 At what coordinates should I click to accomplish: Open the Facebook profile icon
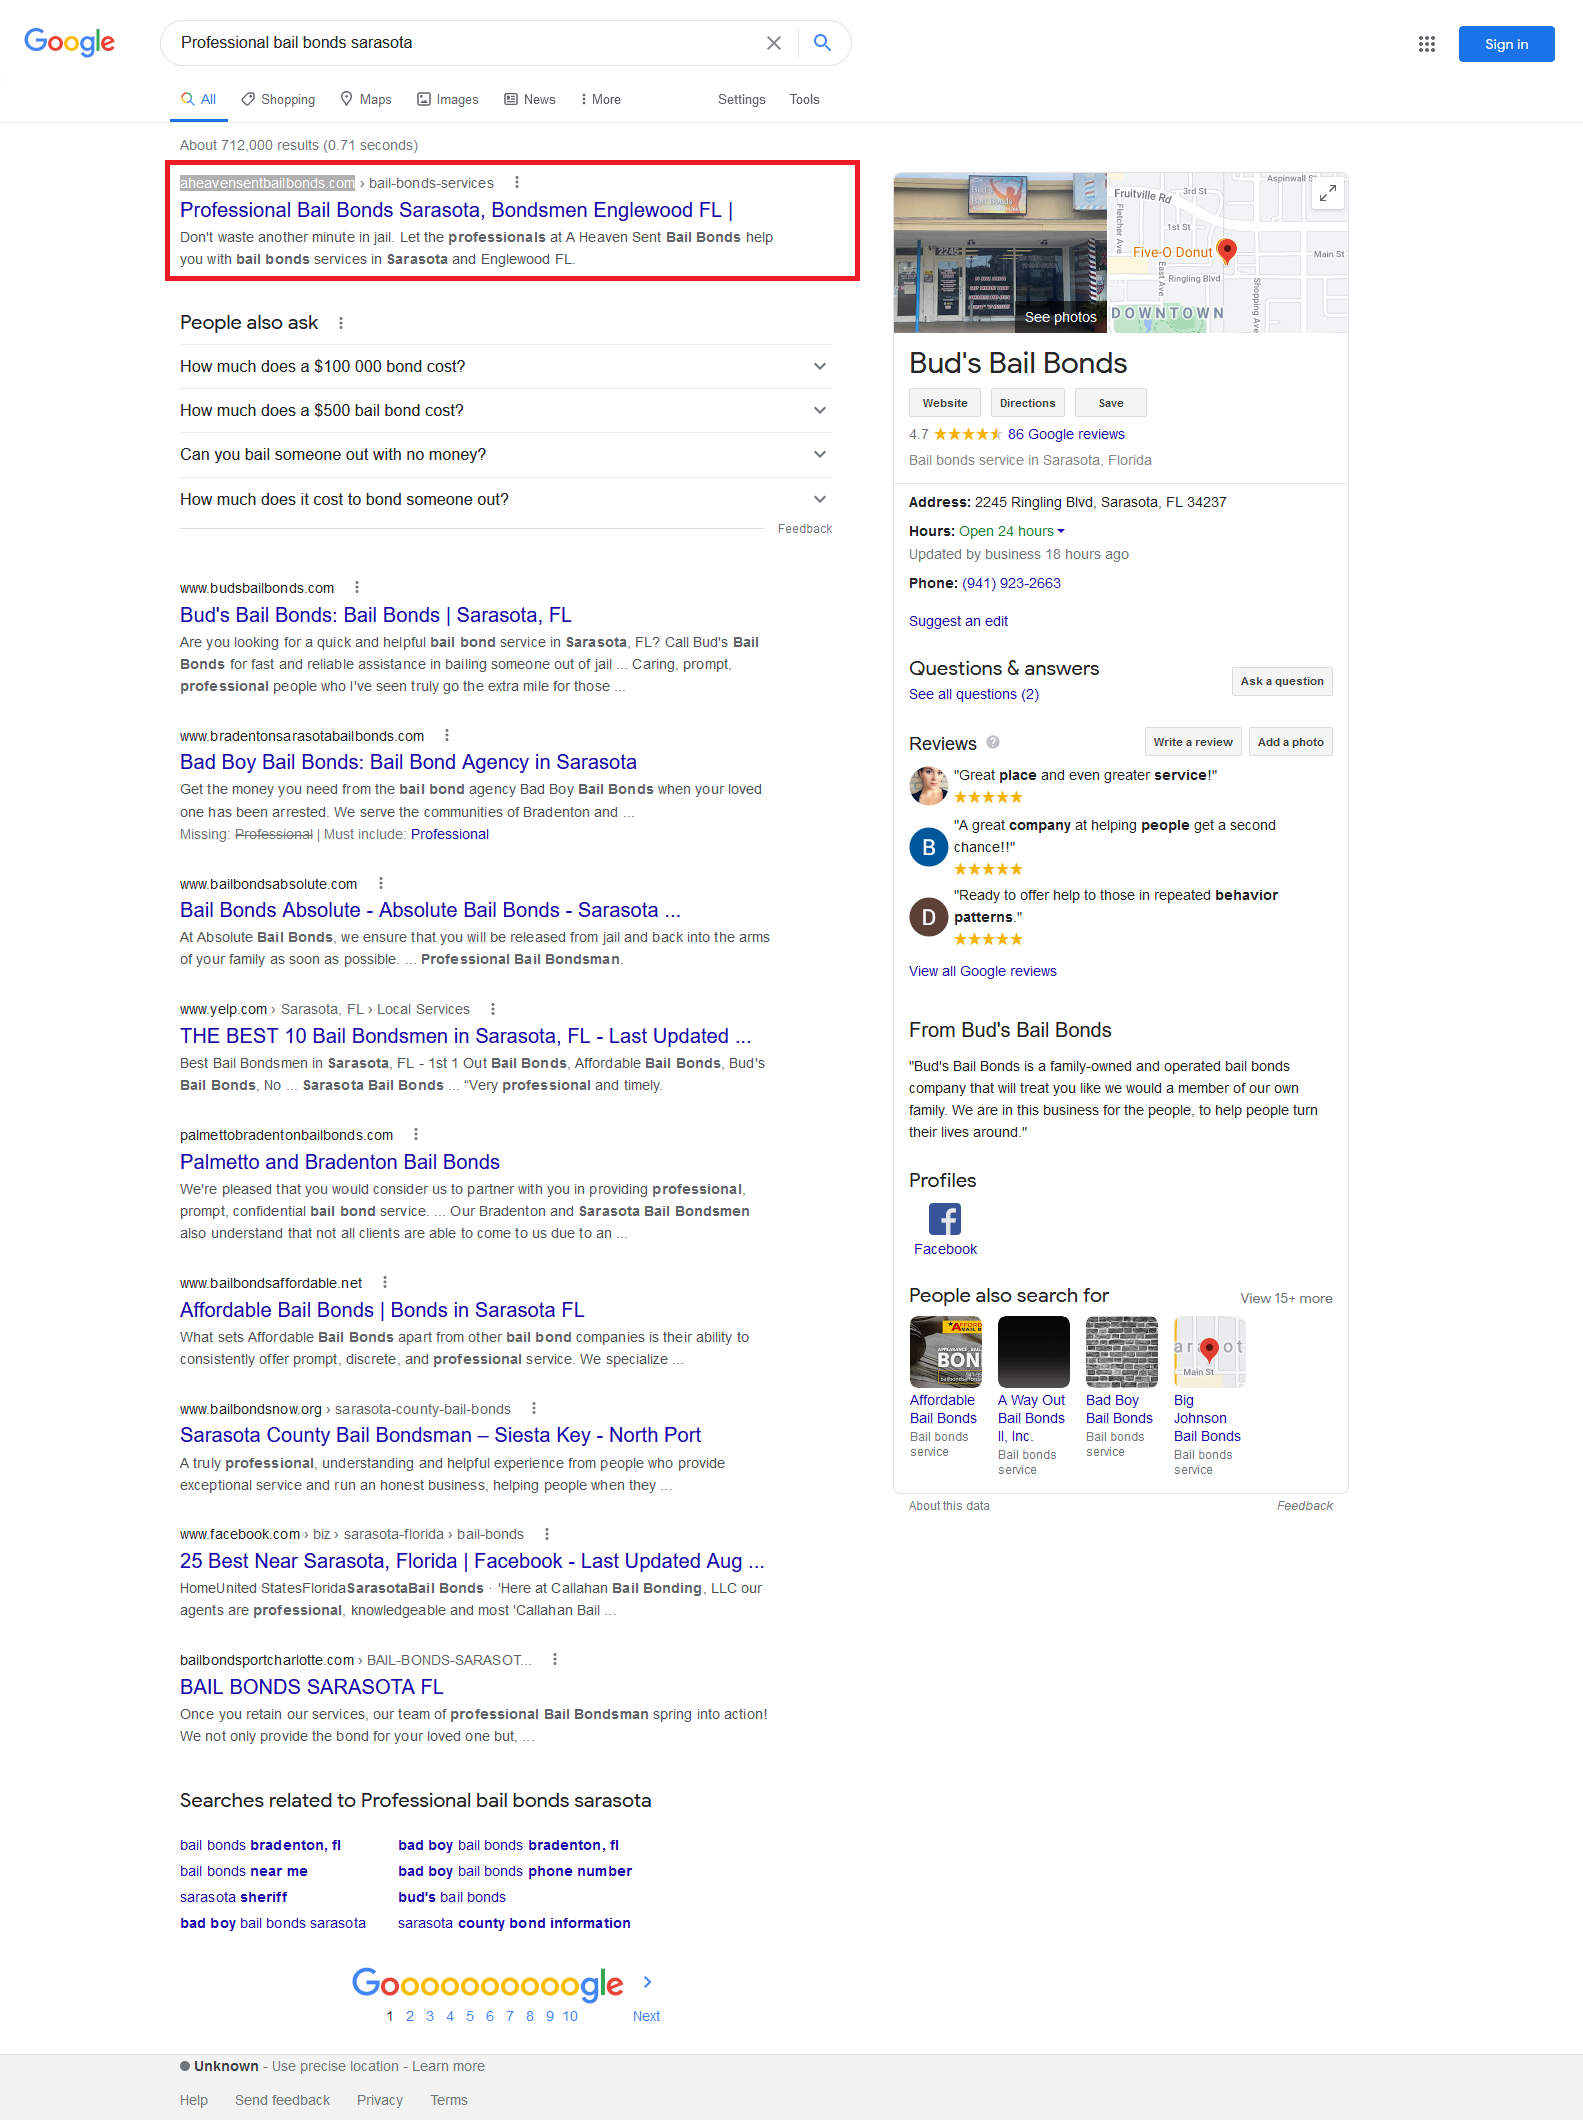[944, 1219]
